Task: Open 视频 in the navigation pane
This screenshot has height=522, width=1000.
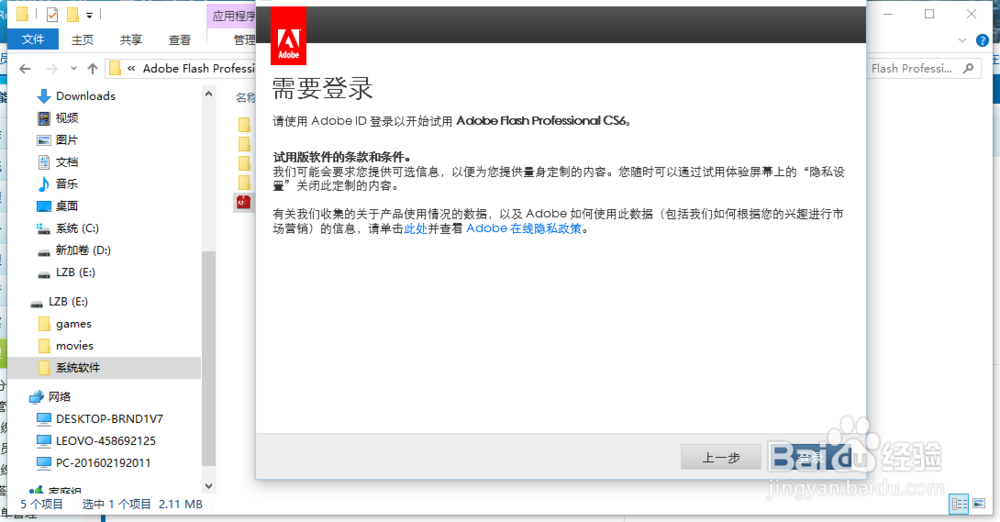Action: (66, 118)
